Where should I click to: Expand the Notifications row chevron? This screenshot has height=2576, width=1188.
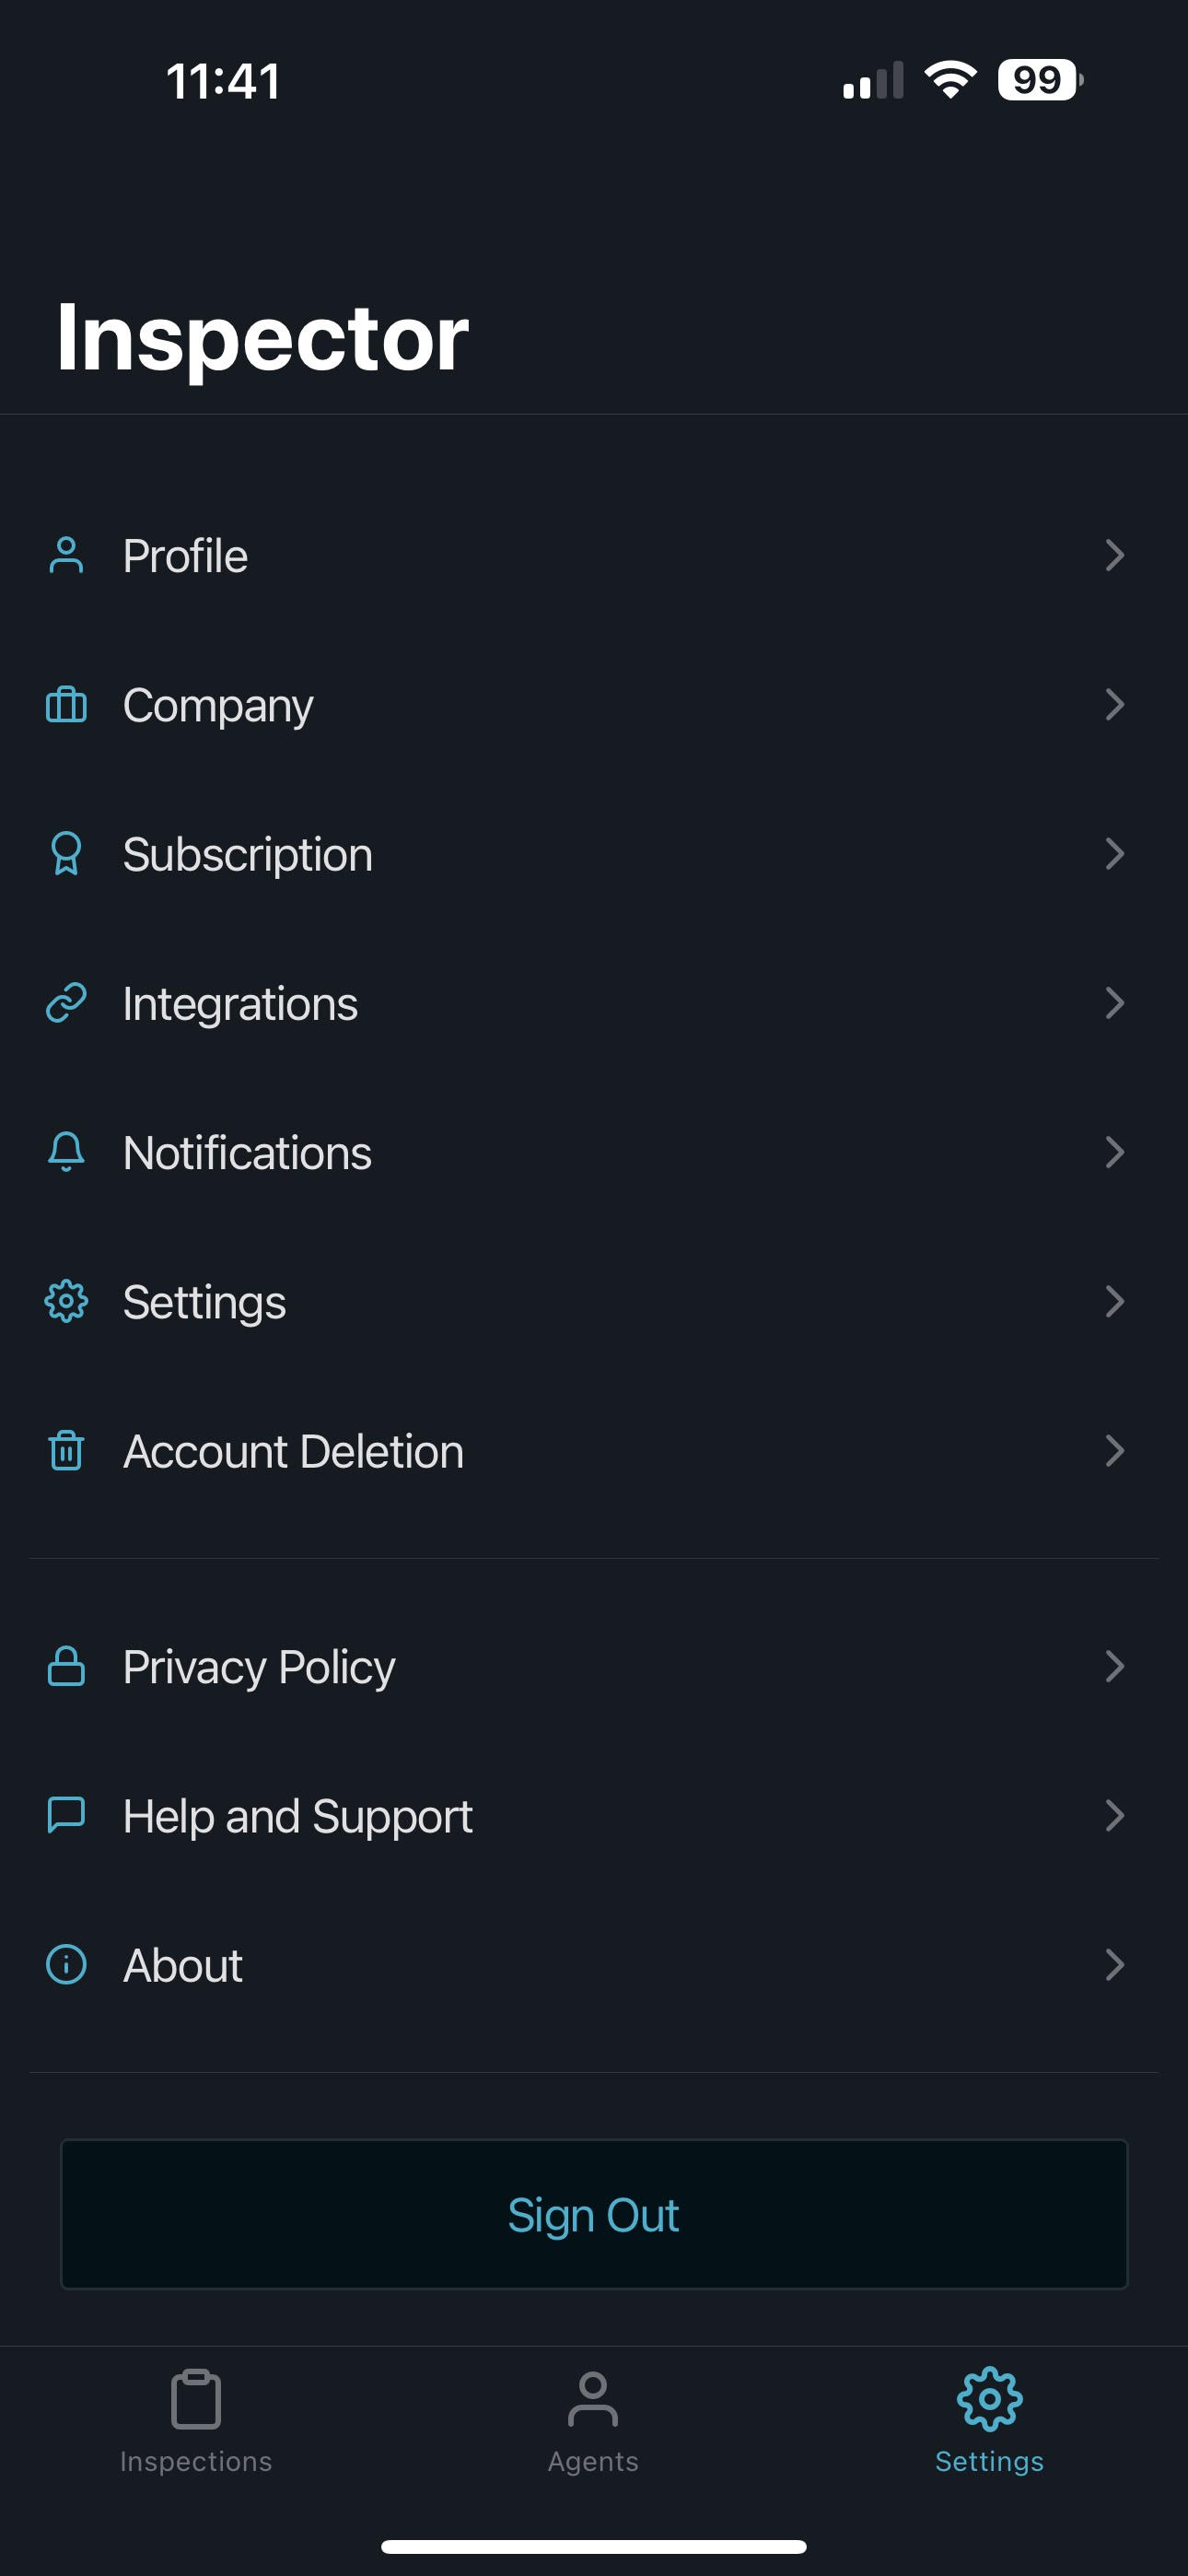click(x=1114, y=1152)
